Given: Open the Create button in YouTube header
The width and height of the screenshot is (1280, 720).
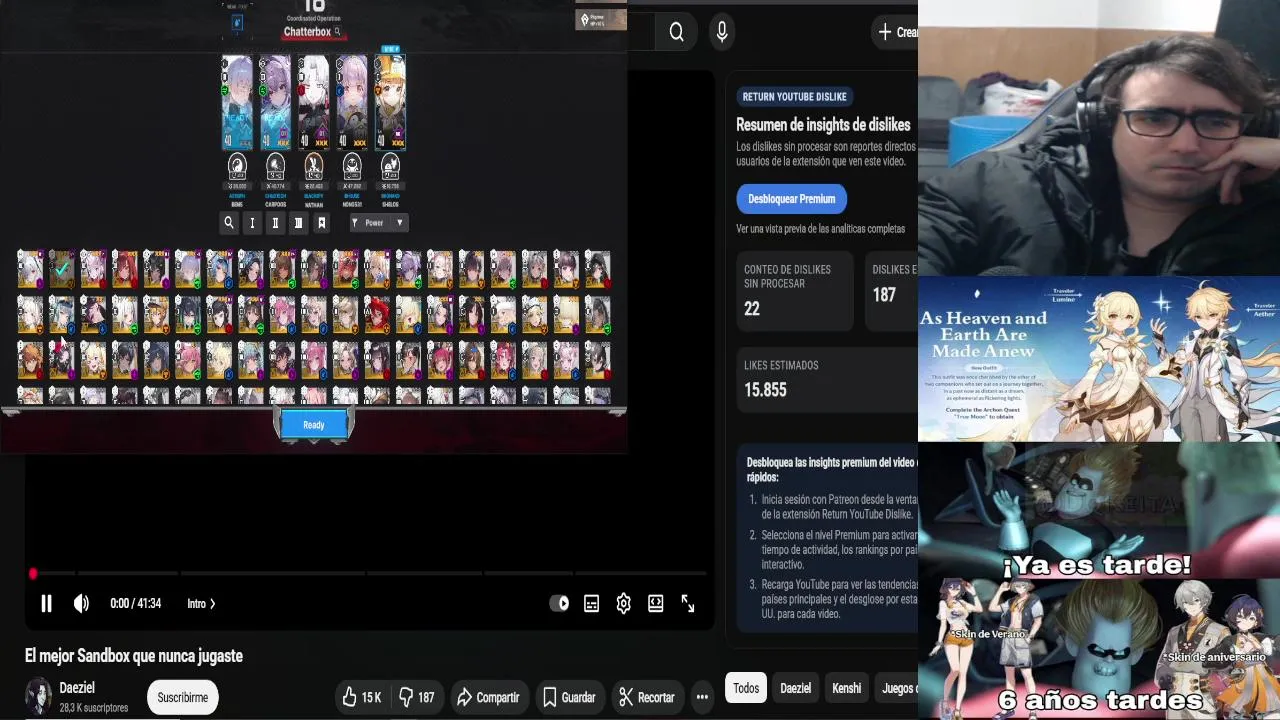Looking at the screenshot, I should click(895, 32).
